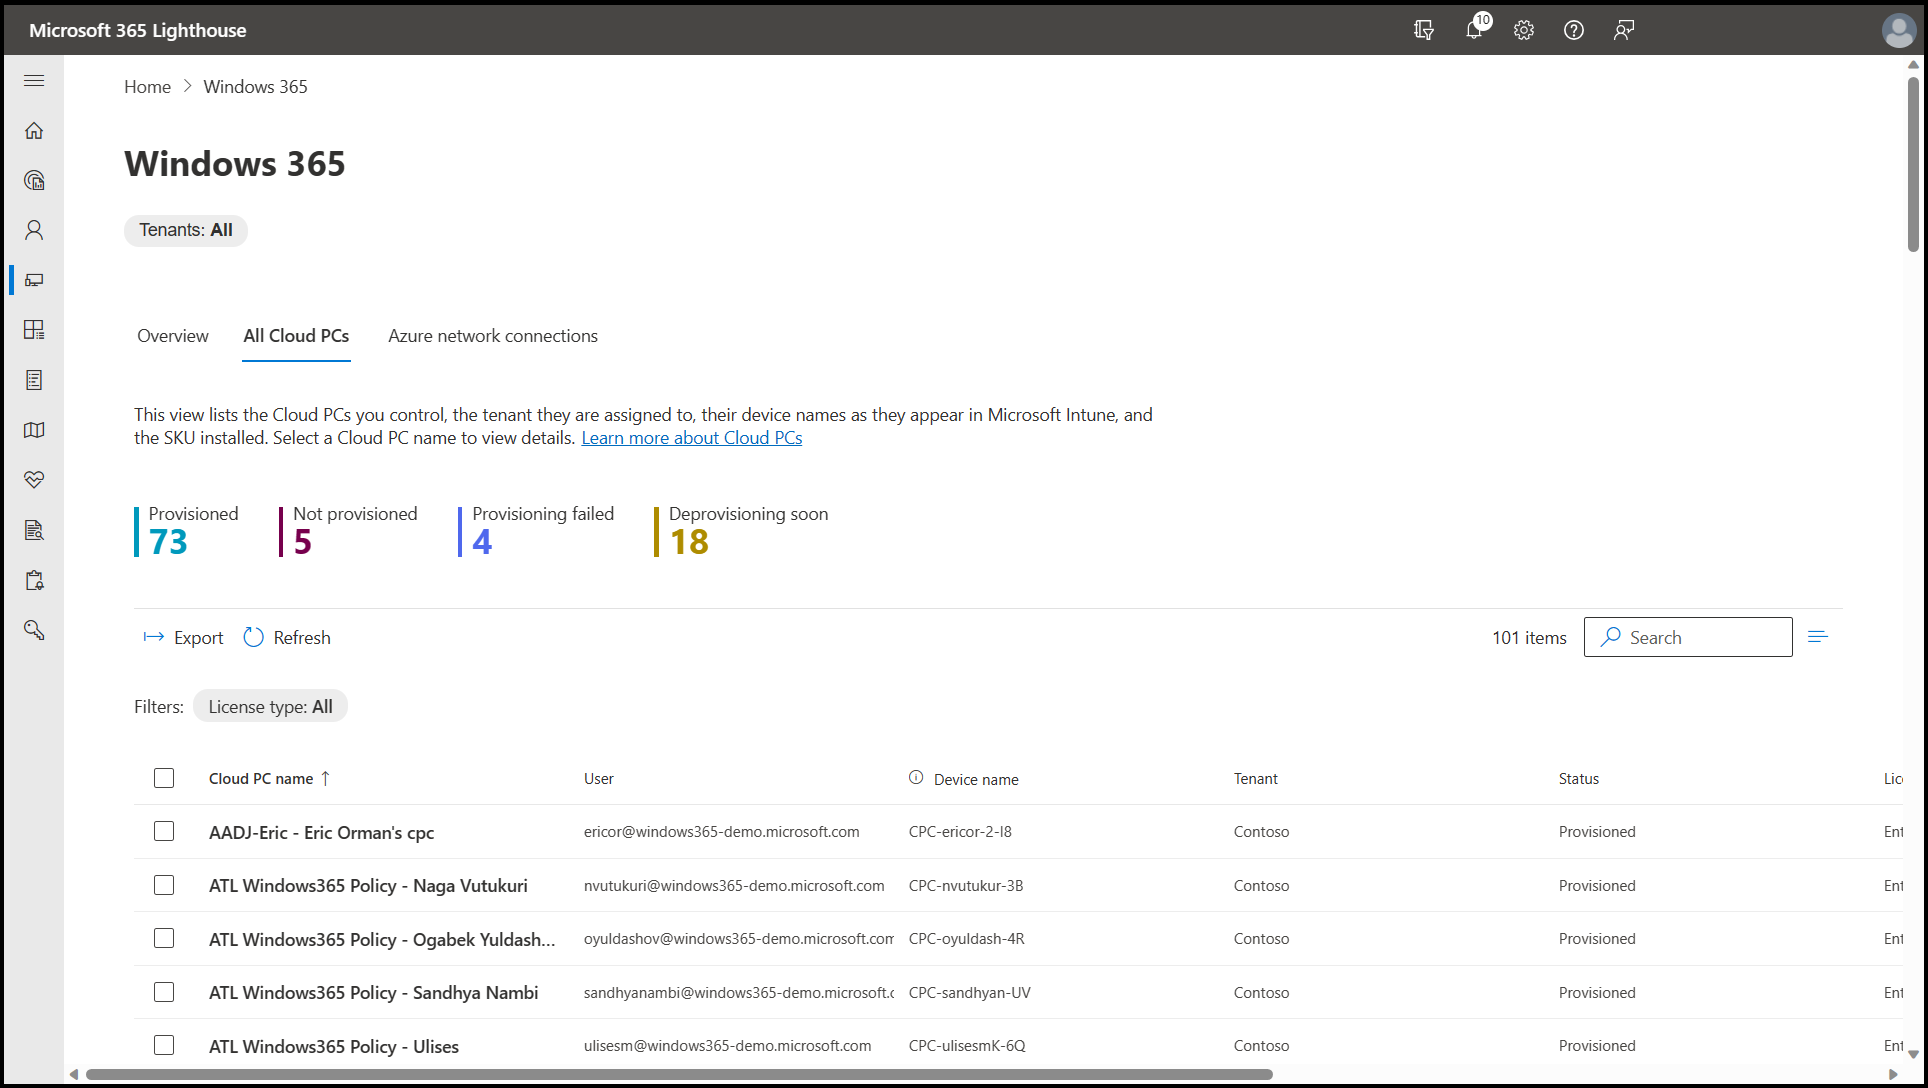
Task: Select the AADJ-Eric row checkbox
Action: [164, 832]
